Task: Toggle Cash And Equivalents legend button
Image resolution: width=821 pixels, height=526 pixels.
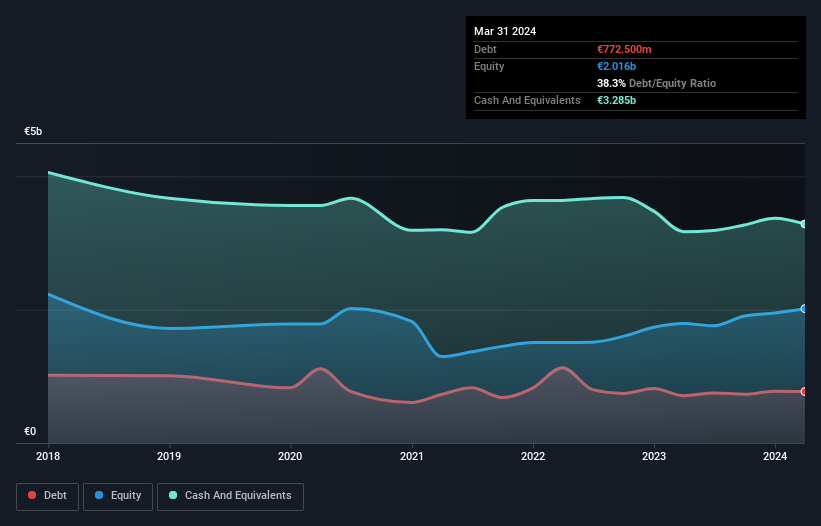Action: click(x=230, y=496)
